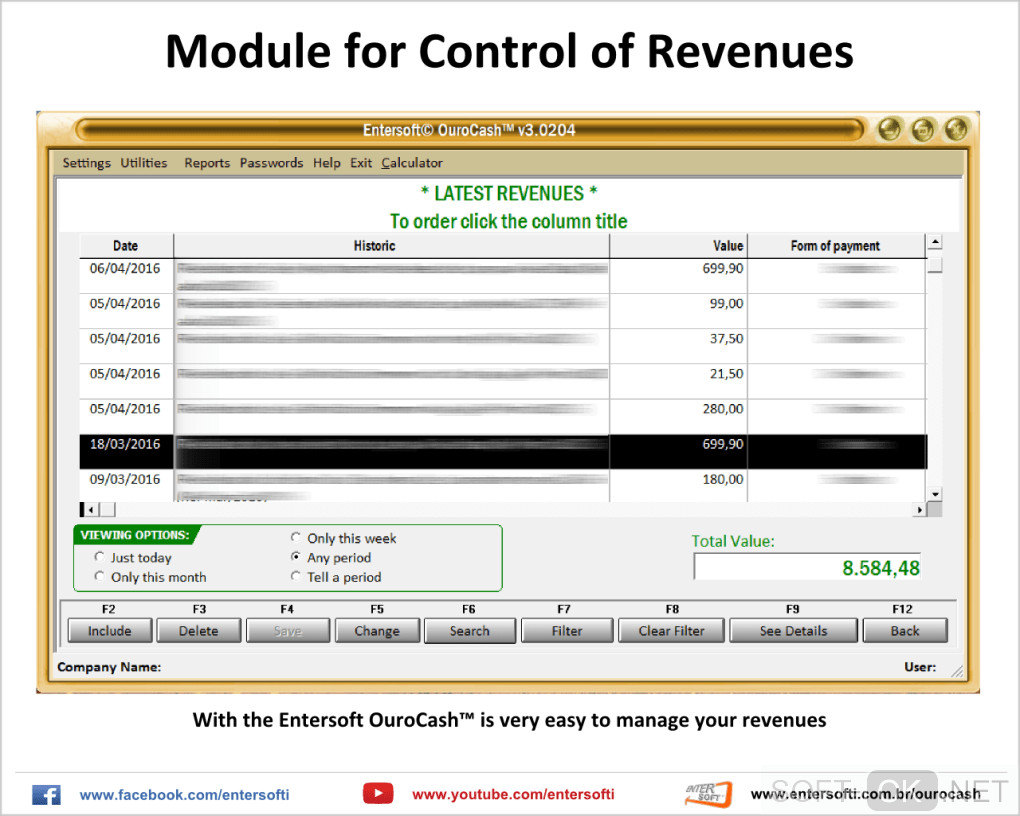The image size is (1020, 816).
Task: Click the vertical scrollbar thumb
Action: (x=935, y=264)
